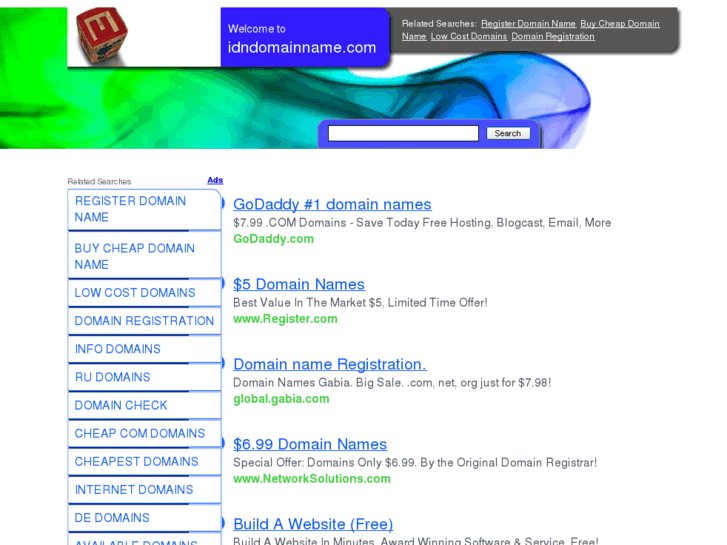Click the Search button
The height and width of the screenshot is (545, 727).
tap(508, 133)
